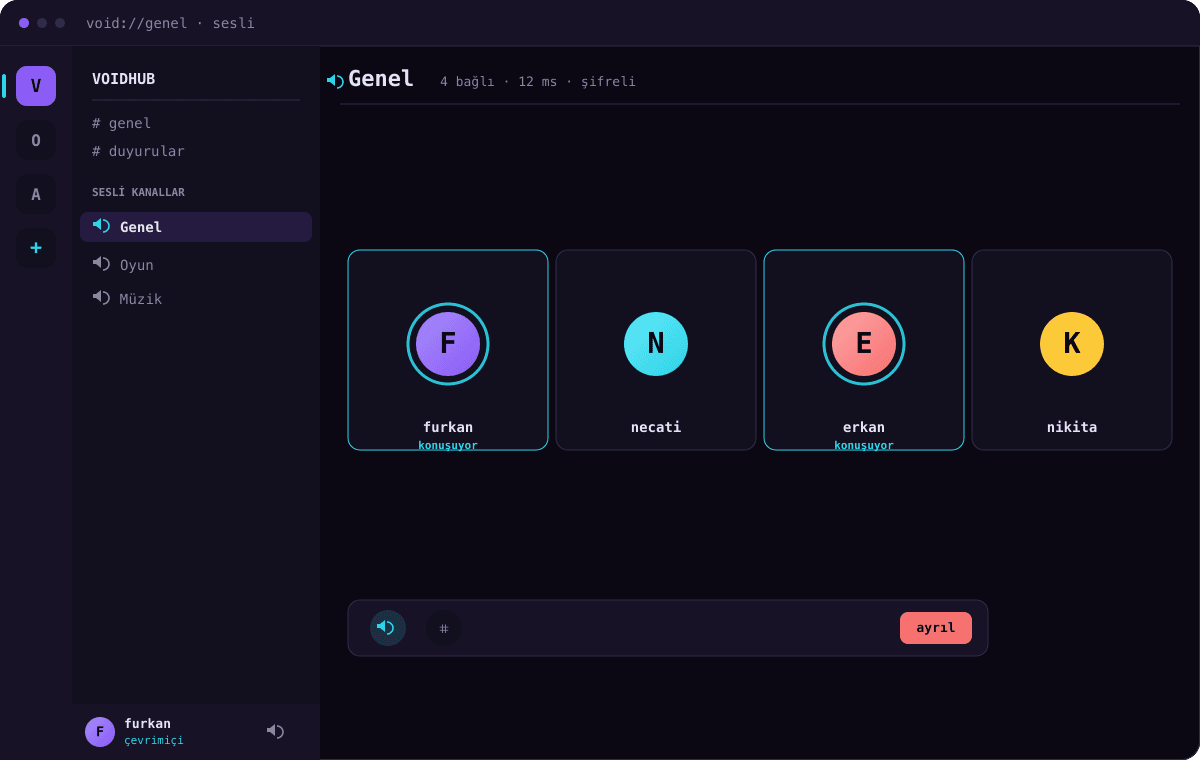Click erkan's pink E avatar

click(x=864, y=344)
